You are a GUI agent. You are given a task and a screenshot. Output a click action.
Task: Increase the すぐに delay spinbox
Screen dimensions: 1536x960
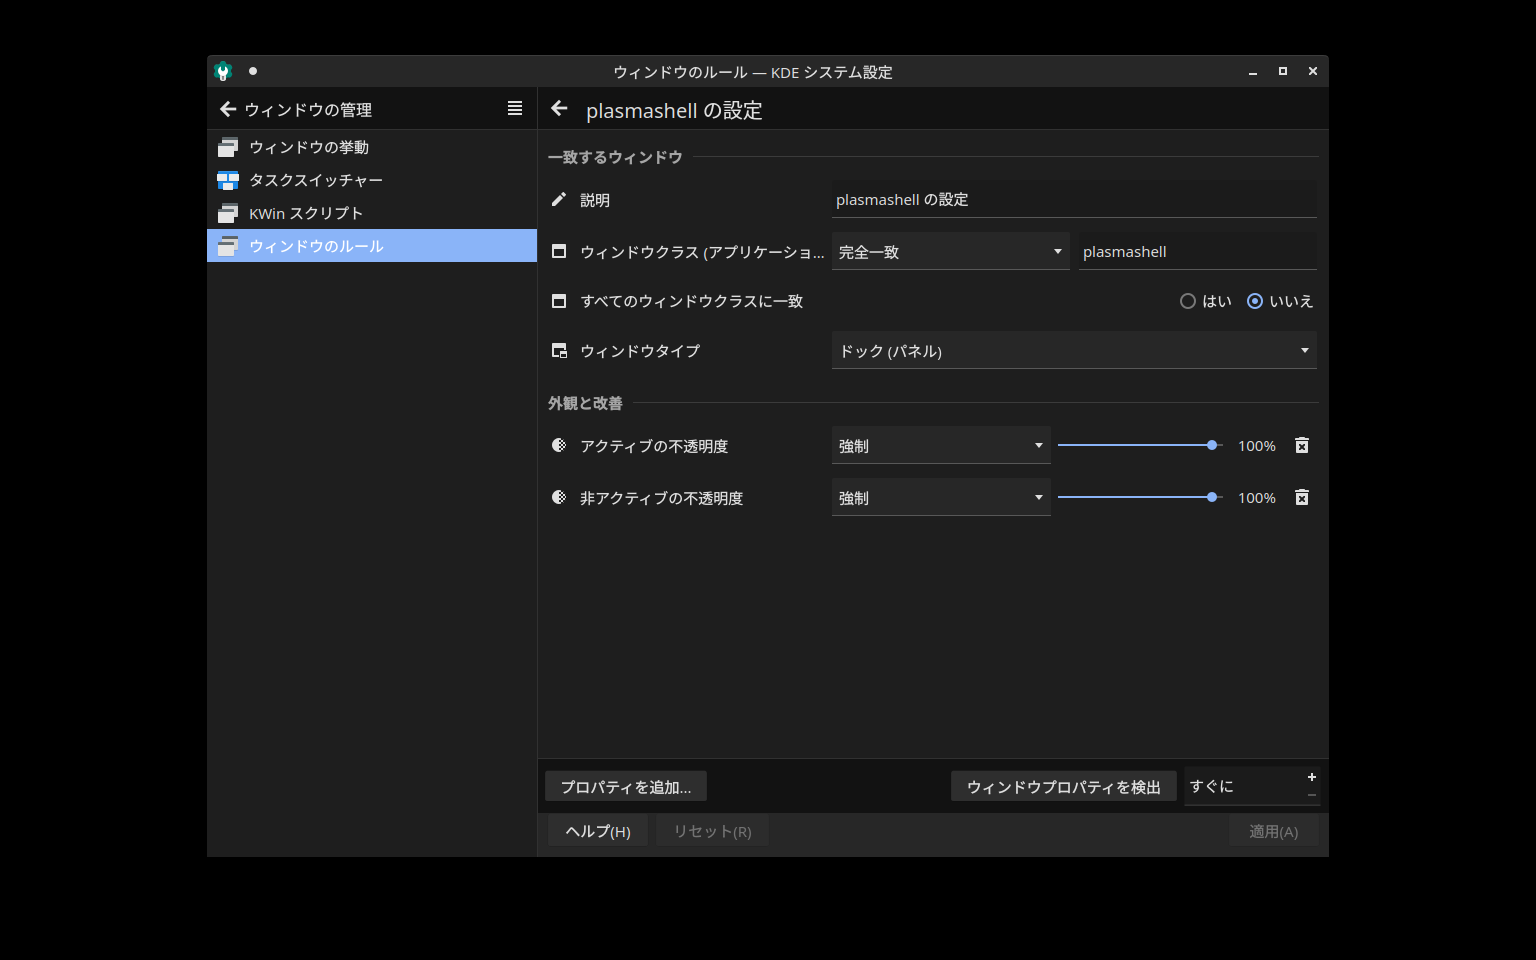point(1311,777)
